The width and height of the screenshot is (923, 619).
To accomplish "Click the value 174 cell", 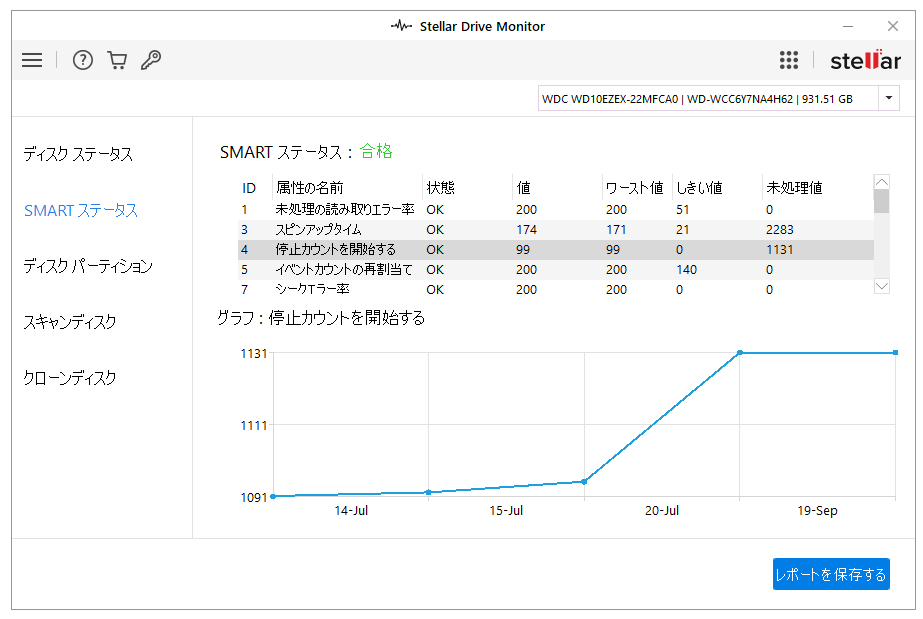I will pos(526,229).
